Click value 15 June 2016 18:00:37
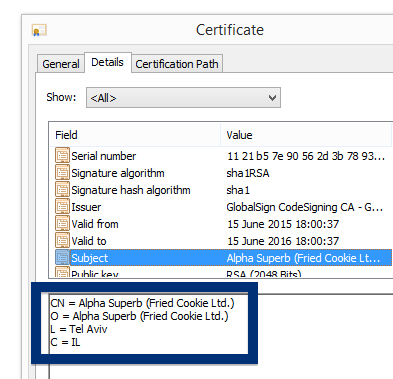This screenshot has height=379, width=393. pyautogui.click(x=283, y=241)
